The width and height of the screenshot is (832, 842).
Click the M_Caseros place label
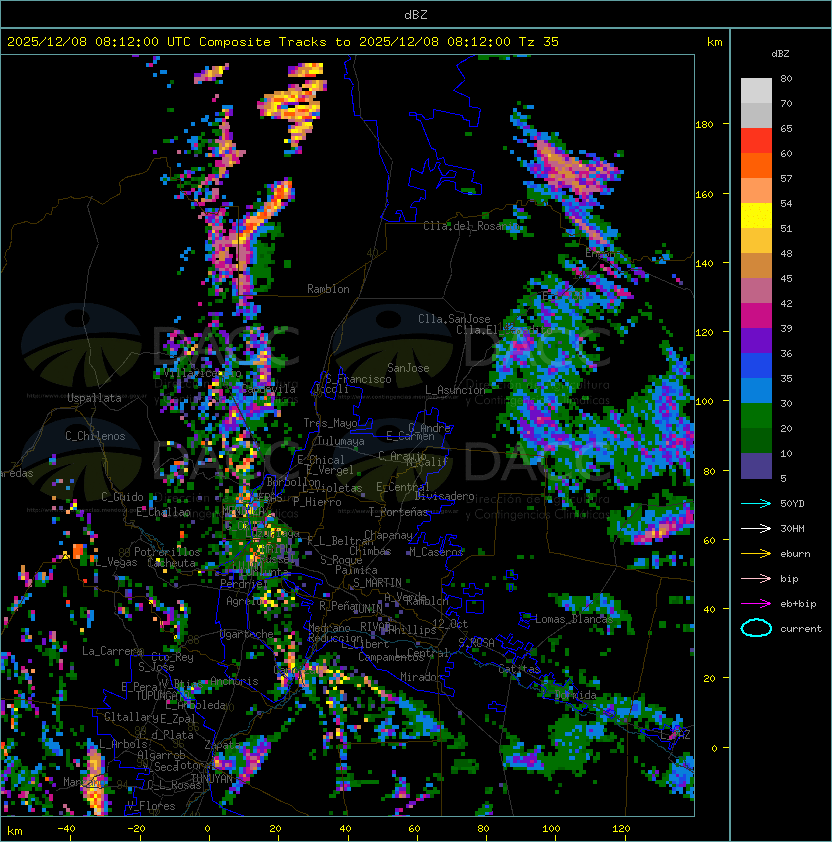(x=436, y=552)
